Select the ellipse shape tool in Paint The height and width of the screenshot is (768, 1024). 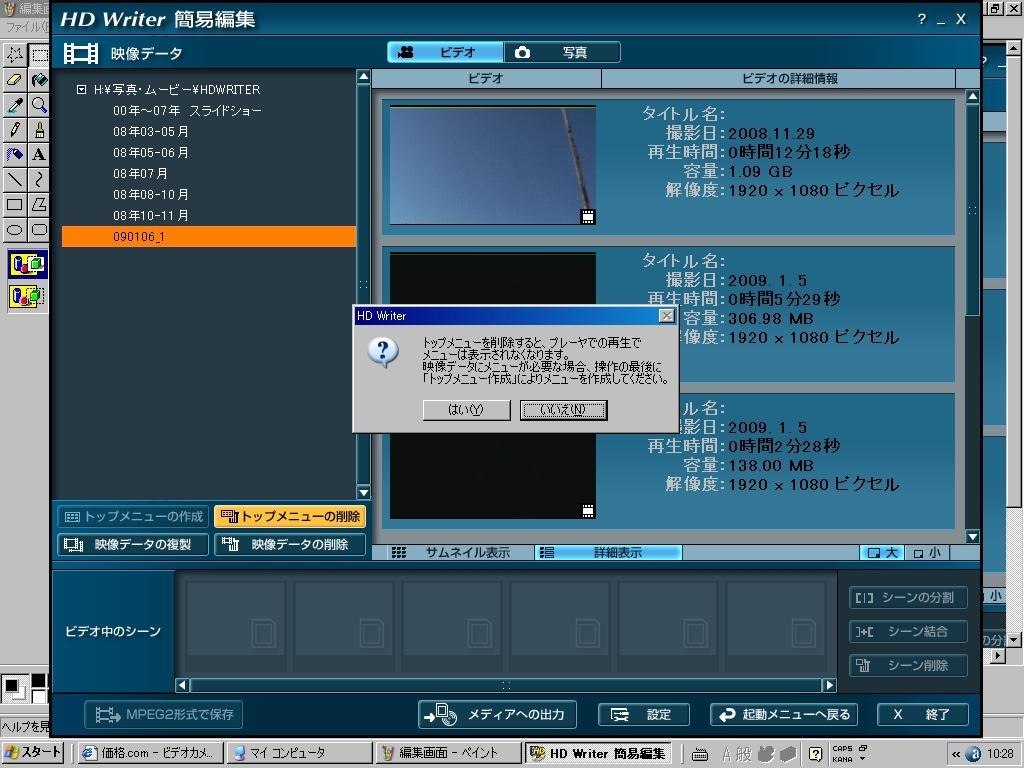click(x=14, y=229)
